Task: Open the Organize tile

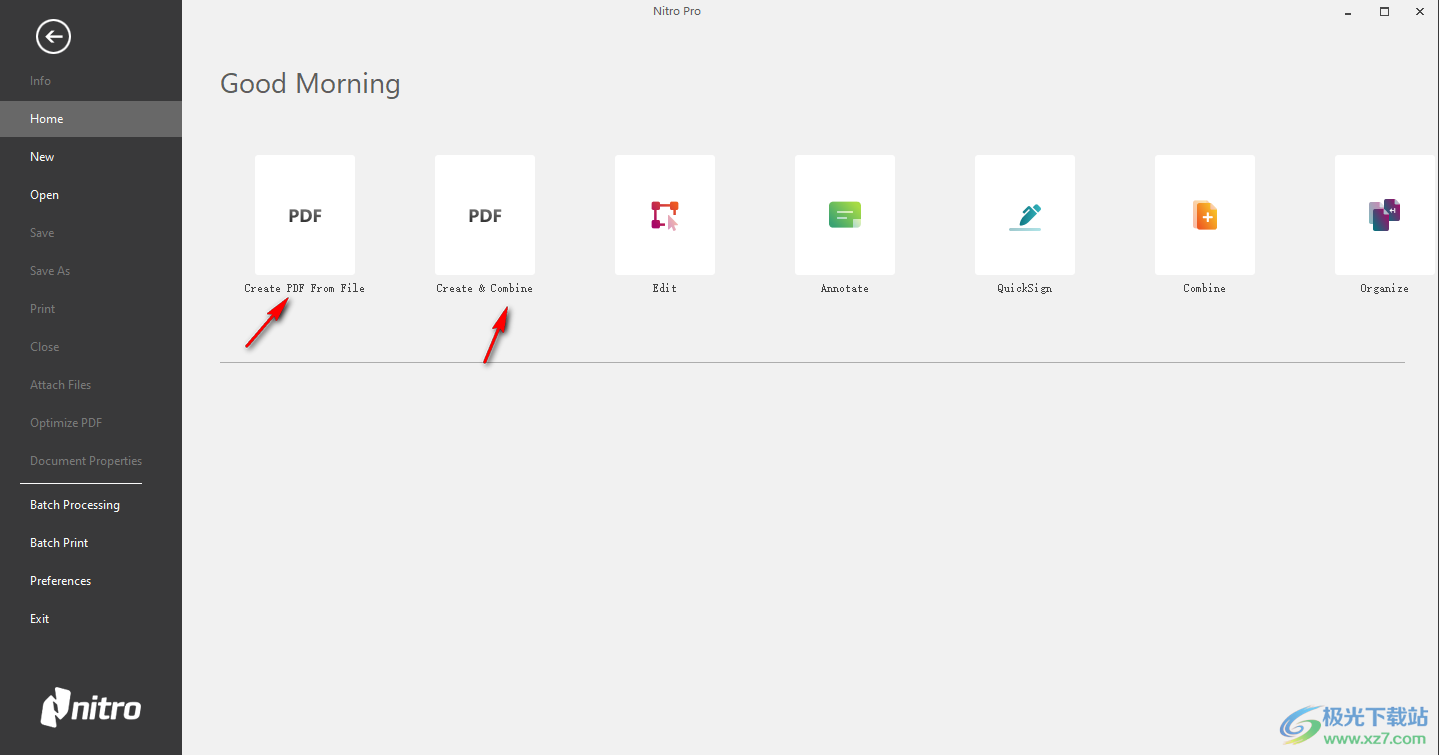Action: click(1385, 215)
